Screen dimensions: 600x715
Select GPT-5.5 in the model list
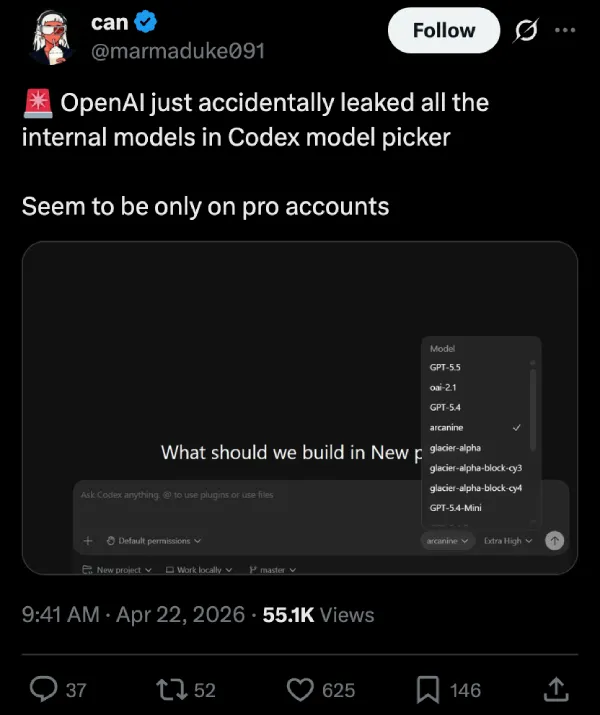pos(445,368)
